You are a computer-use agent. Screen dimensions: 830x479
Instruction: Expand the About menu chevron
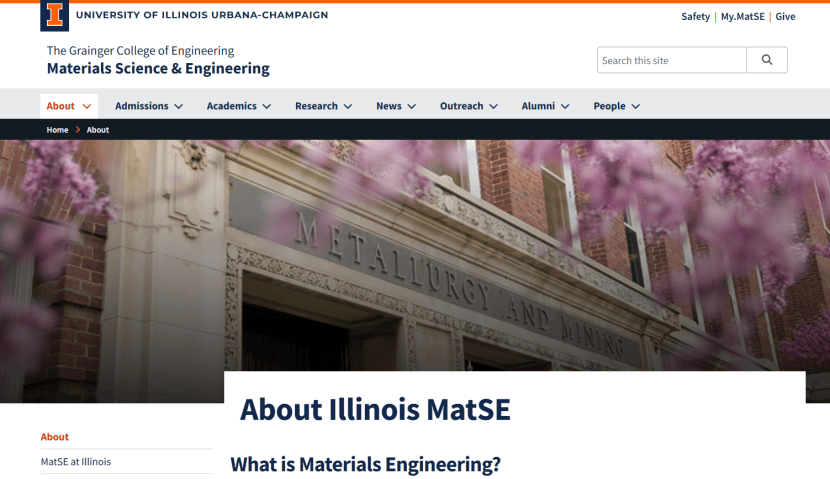88,106
